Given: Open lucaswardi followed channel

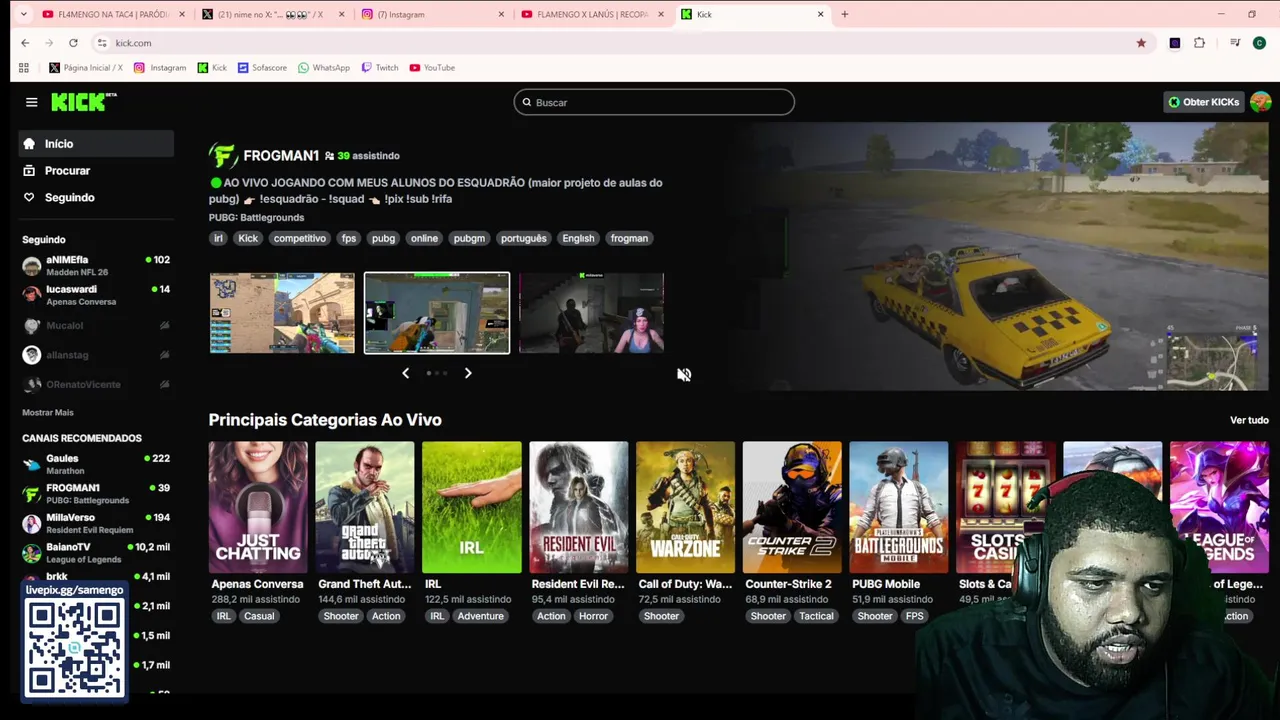Looking at the screenshot, I should pos(96,295).
